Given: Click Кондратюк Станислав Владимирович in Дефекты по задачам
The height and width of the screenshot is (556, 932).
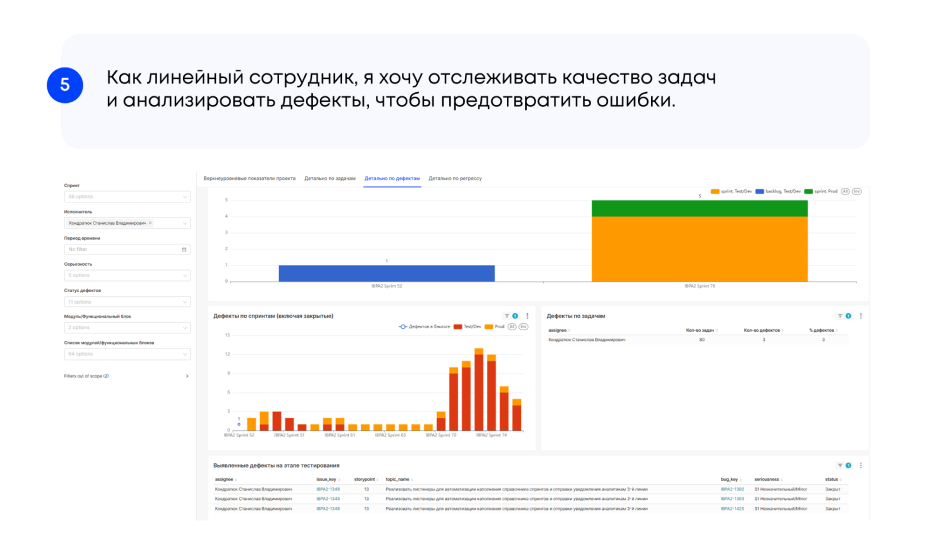Looking at the screenshot, I should click(x=587, y=340).
